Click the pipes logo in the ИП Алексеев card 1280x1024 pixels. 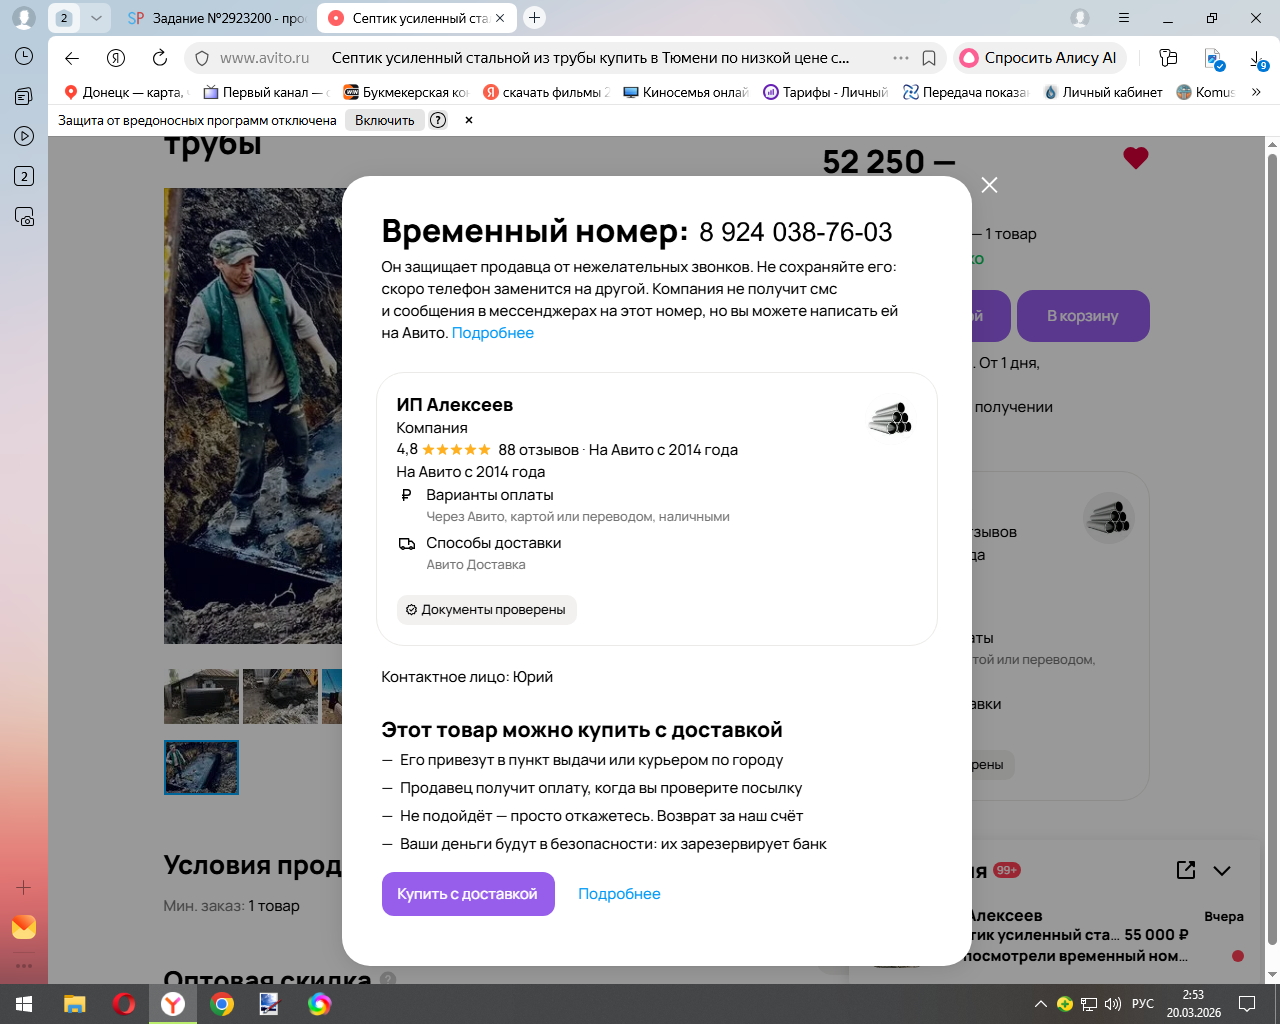890,418
